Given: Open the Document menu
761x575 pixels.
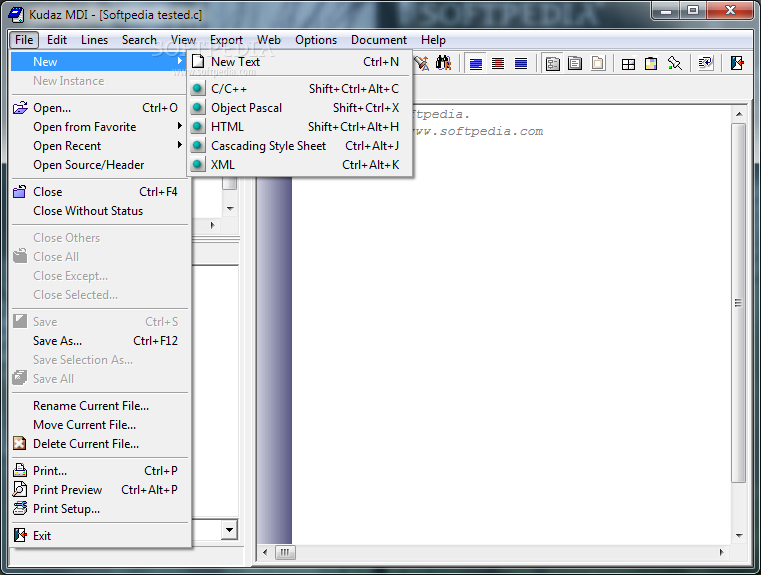Looking at the screenshot, I should (x=379, y=40).
